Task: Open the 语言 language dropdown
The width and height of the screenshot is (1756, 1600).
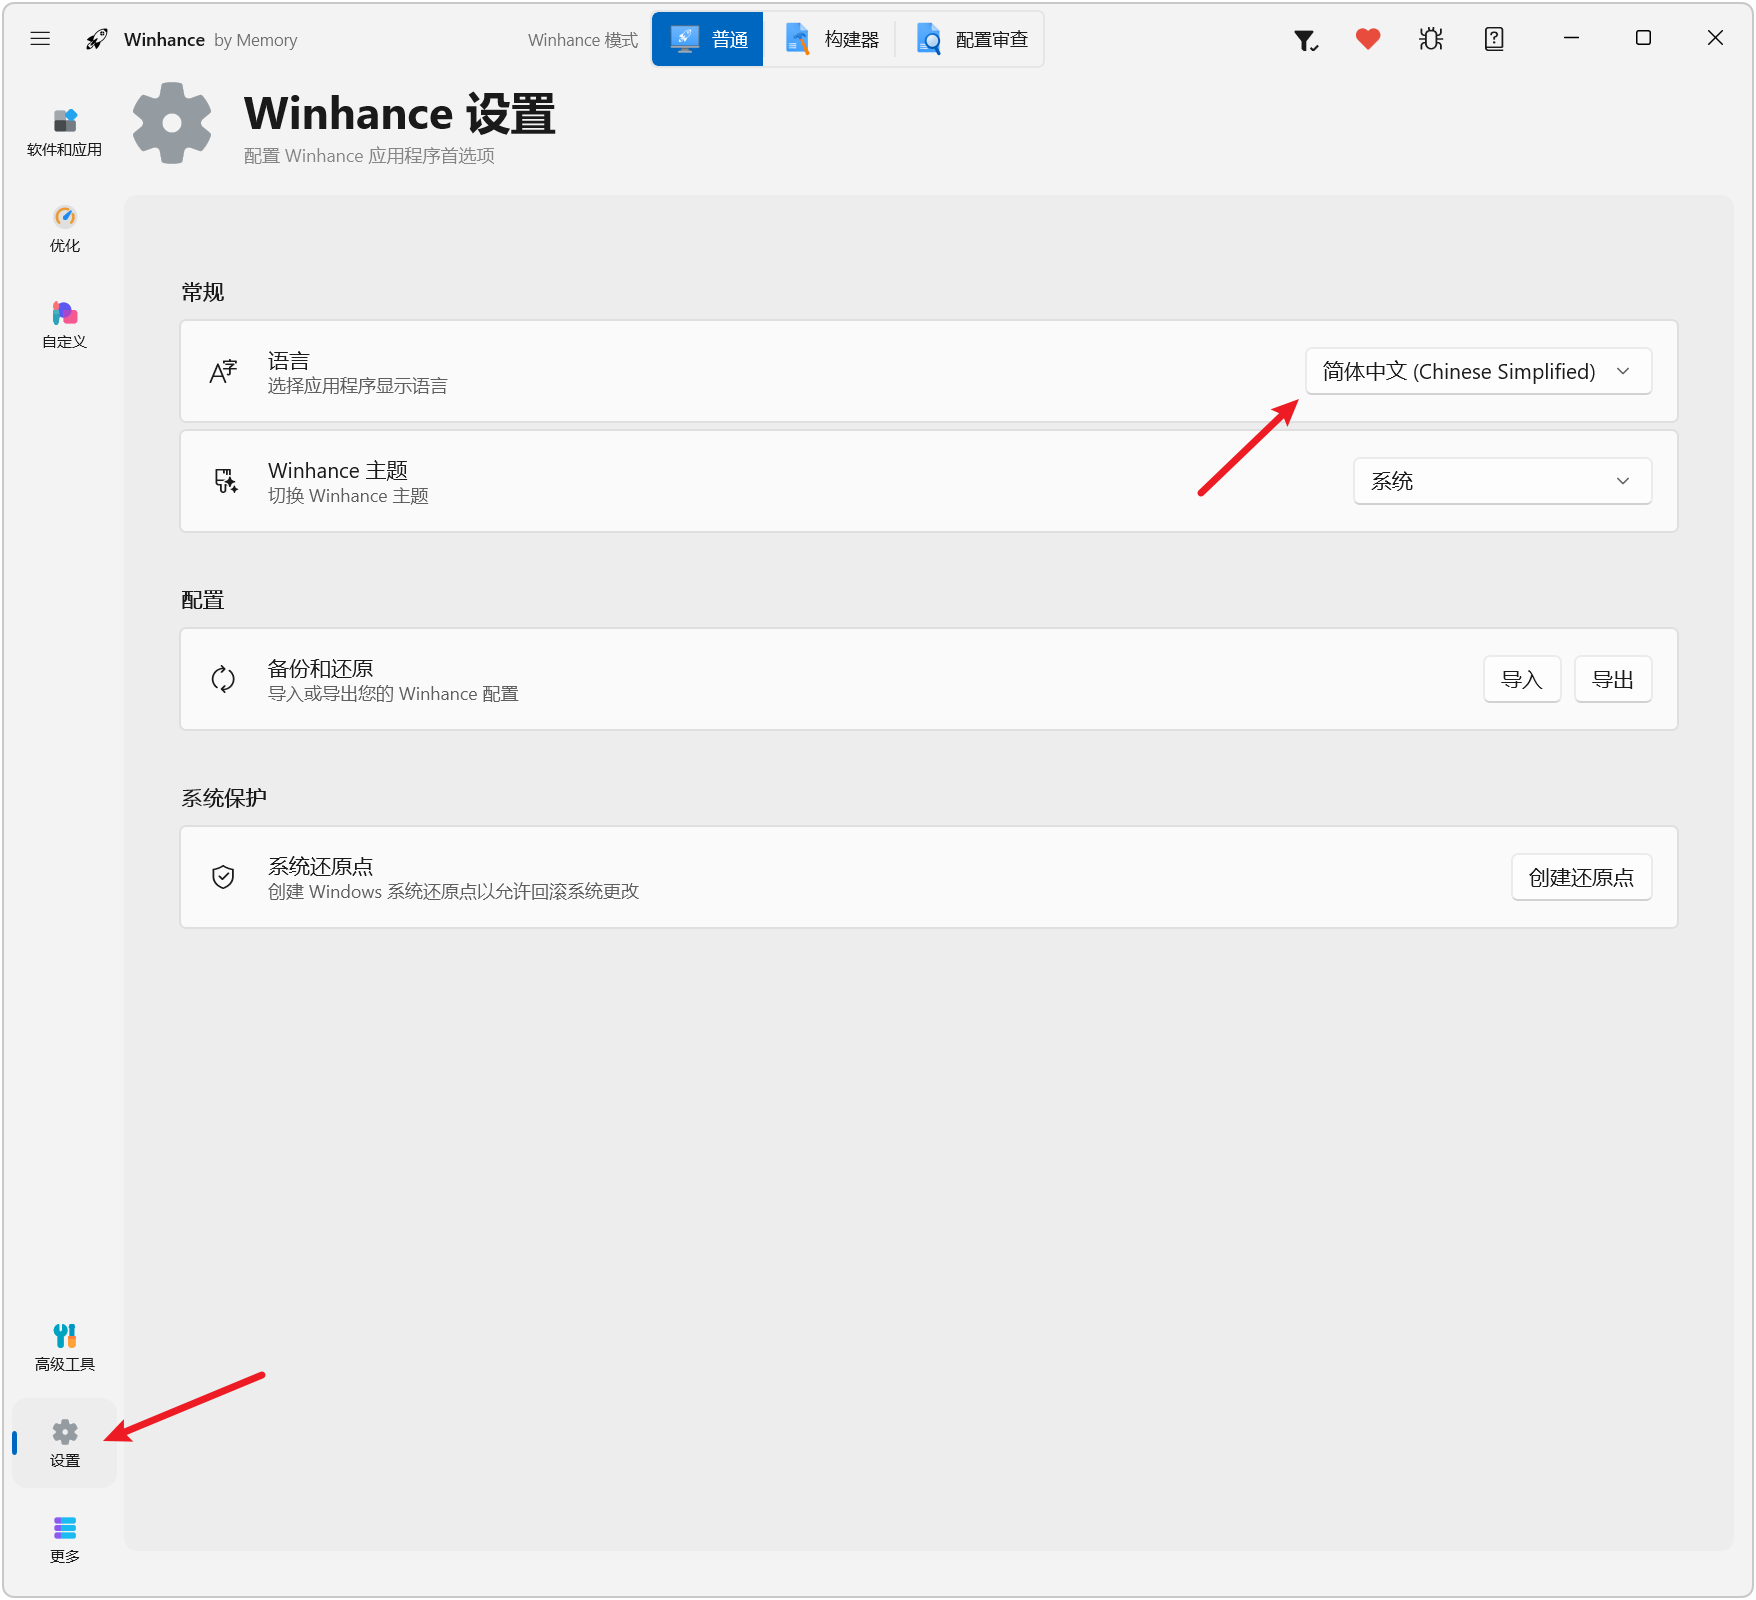Action: pyautogui.click(x=1478, y=371)
